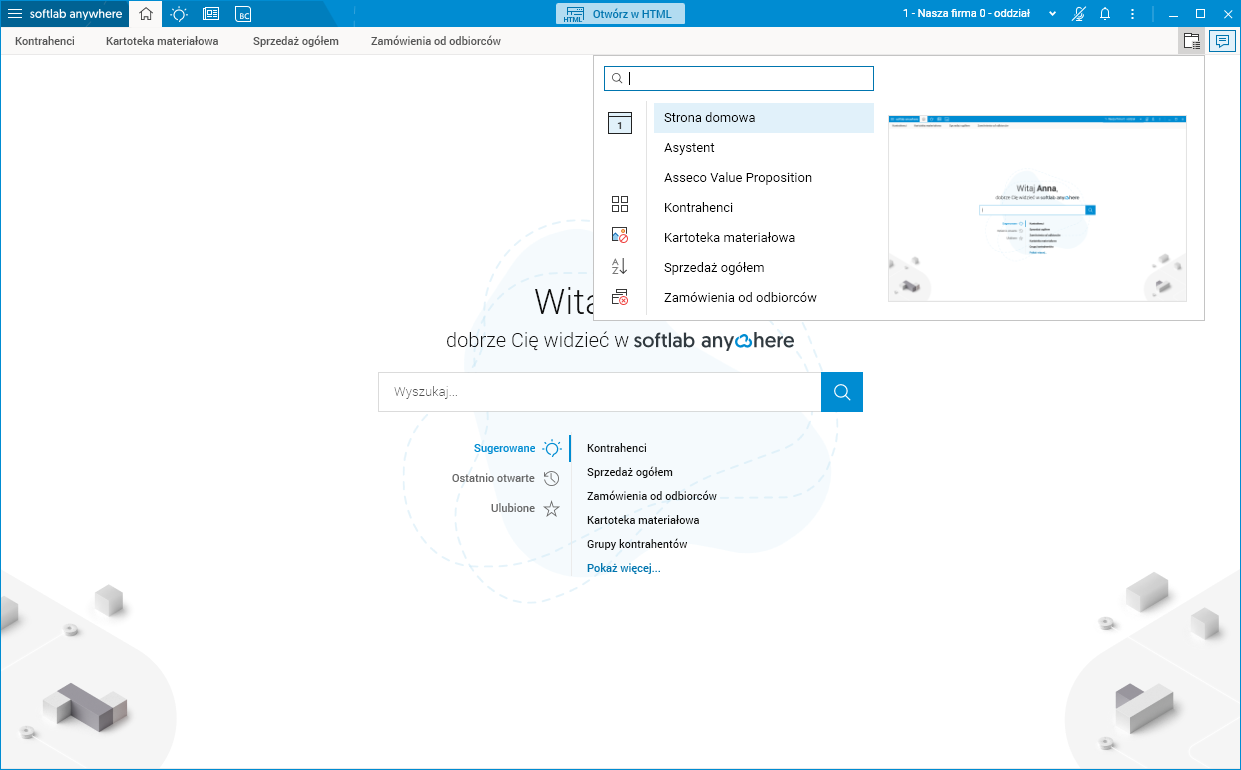
Task: Close the application window
Action: coord(1227,14)
